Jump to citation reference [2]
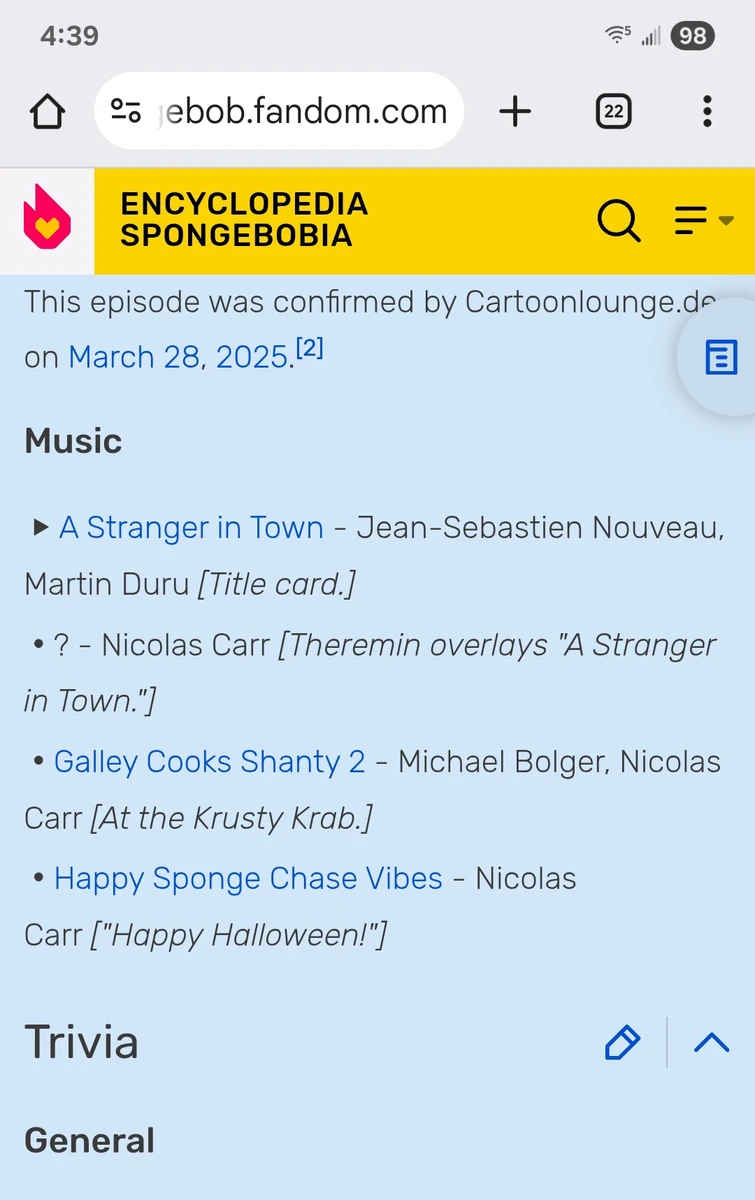The width and height of the screenshot is (755, 1200). pos(310,350)
